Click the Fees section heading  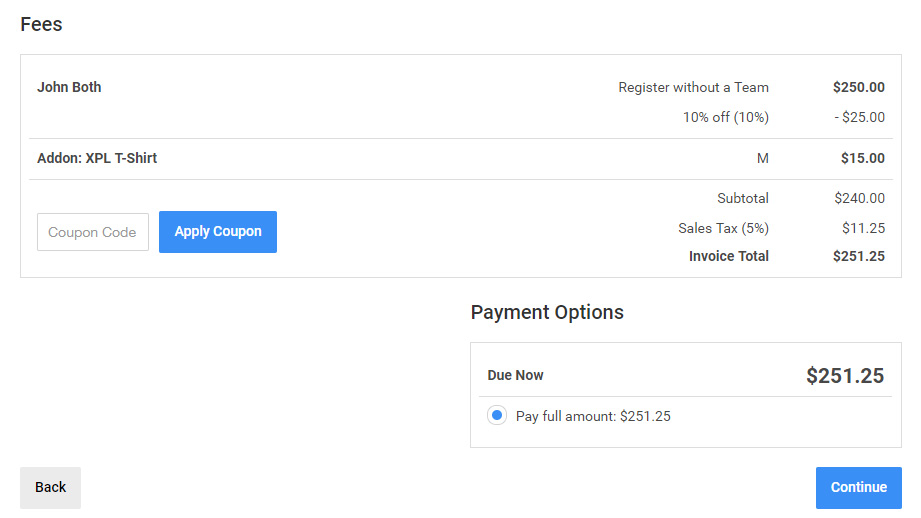[x=41, y=24]
